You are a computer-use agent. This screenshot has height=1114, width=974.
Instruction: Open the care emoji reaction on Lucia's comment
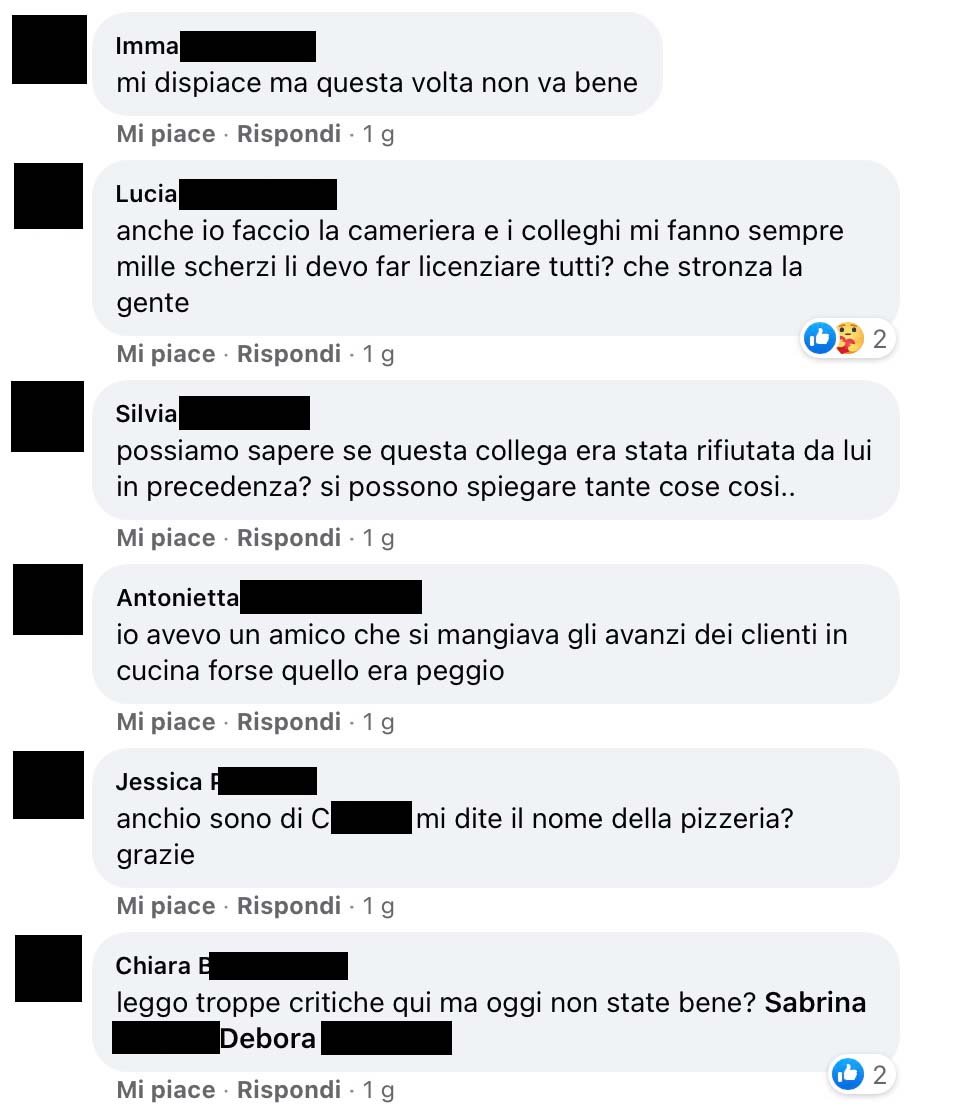point(849,338)
